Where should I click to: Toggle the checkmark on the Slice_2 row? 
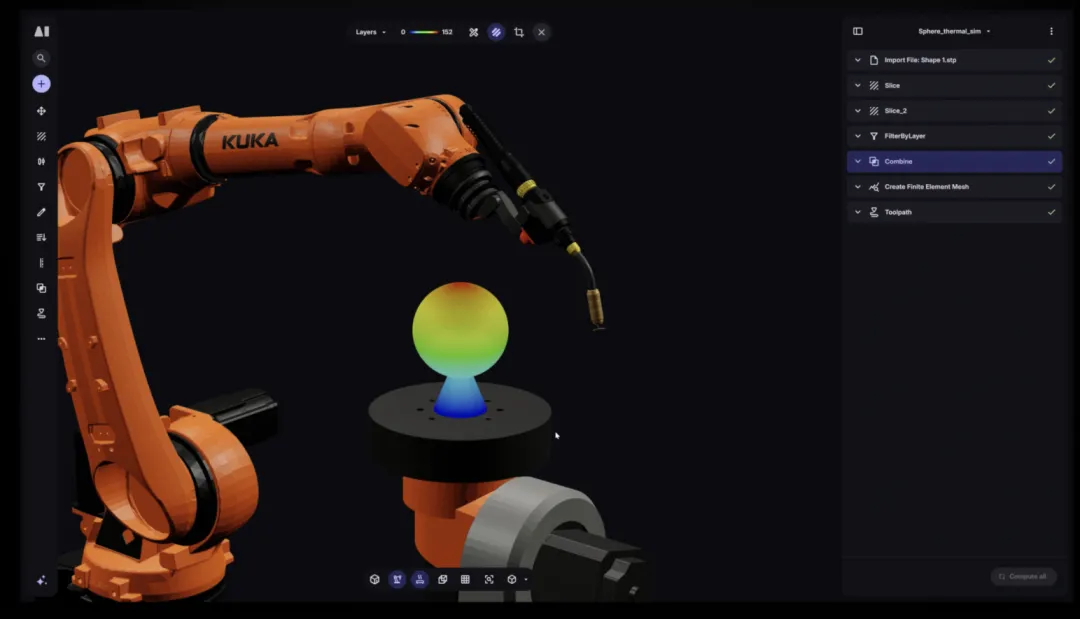1051,111
